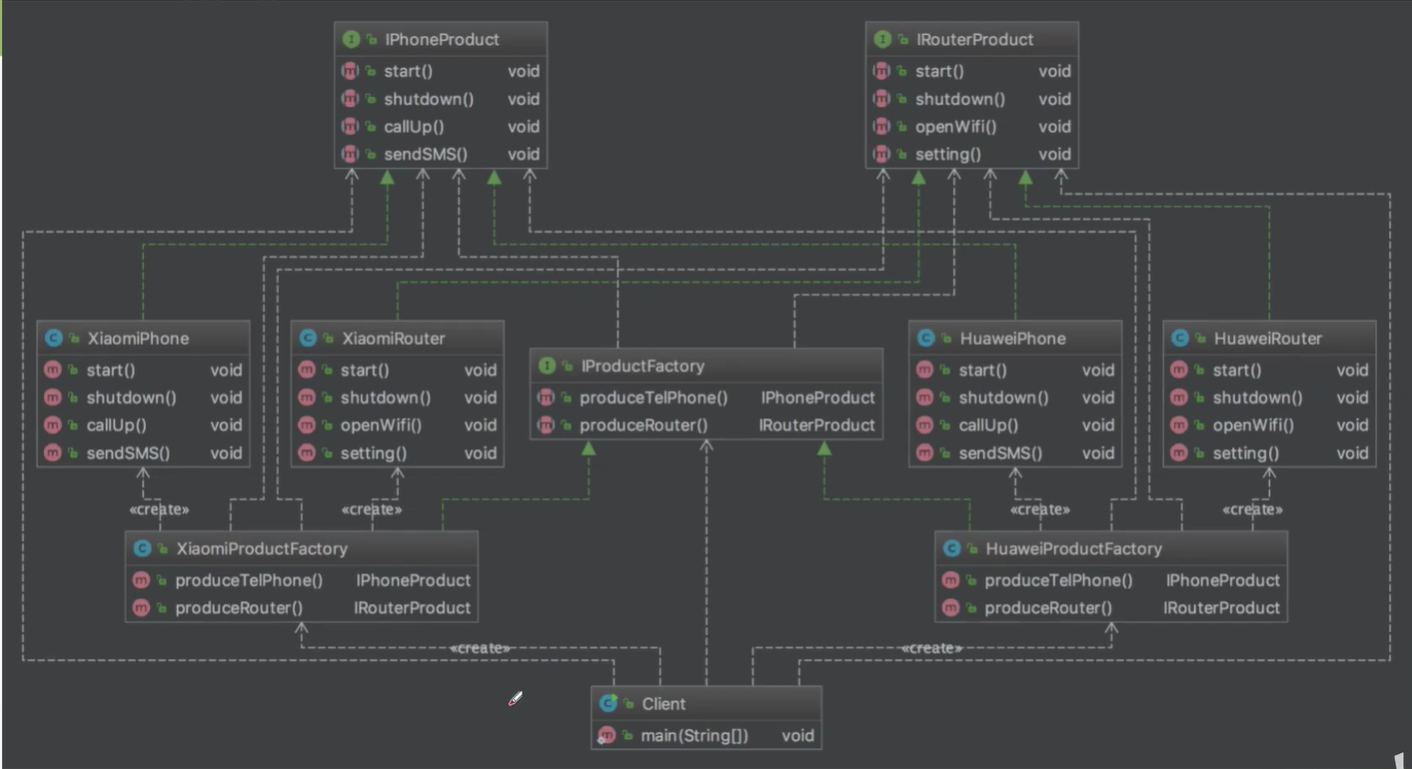The image size is (1412, 769).
Task: Click method icon of IPhoneProduct start()
Action: click(x=350, y=71)
